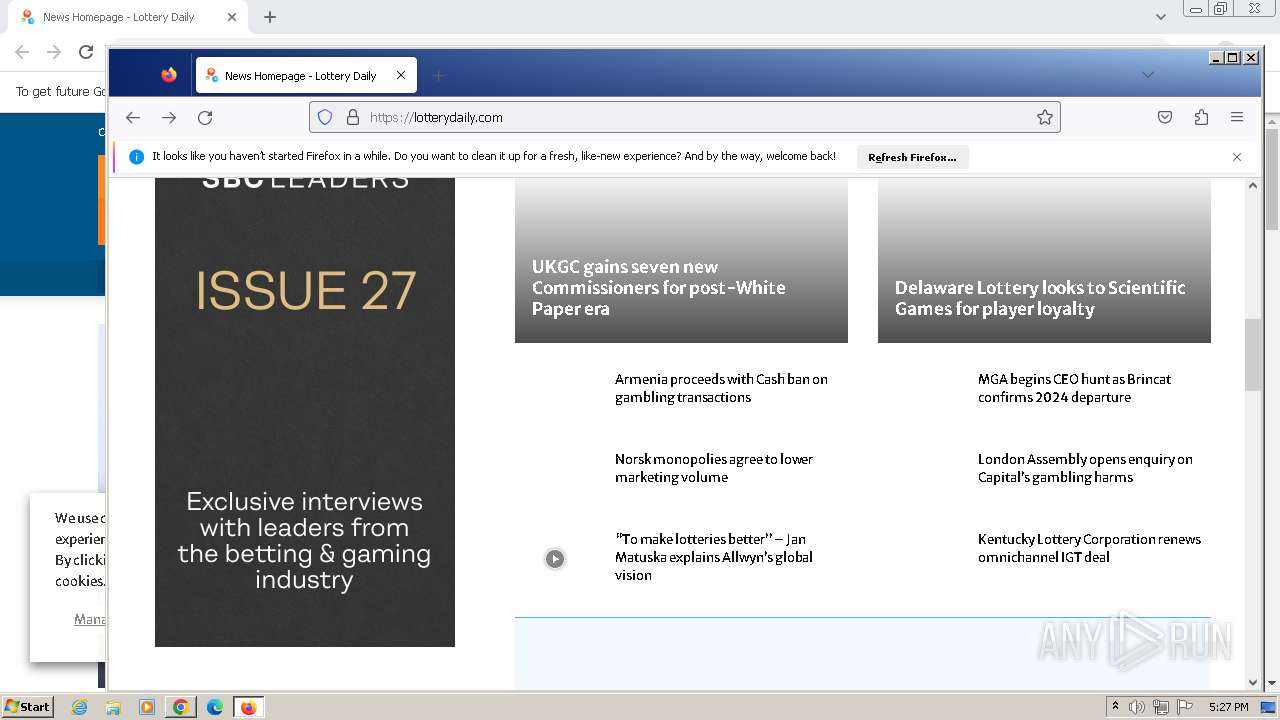Go back in Chrome window

coord(22,52)
